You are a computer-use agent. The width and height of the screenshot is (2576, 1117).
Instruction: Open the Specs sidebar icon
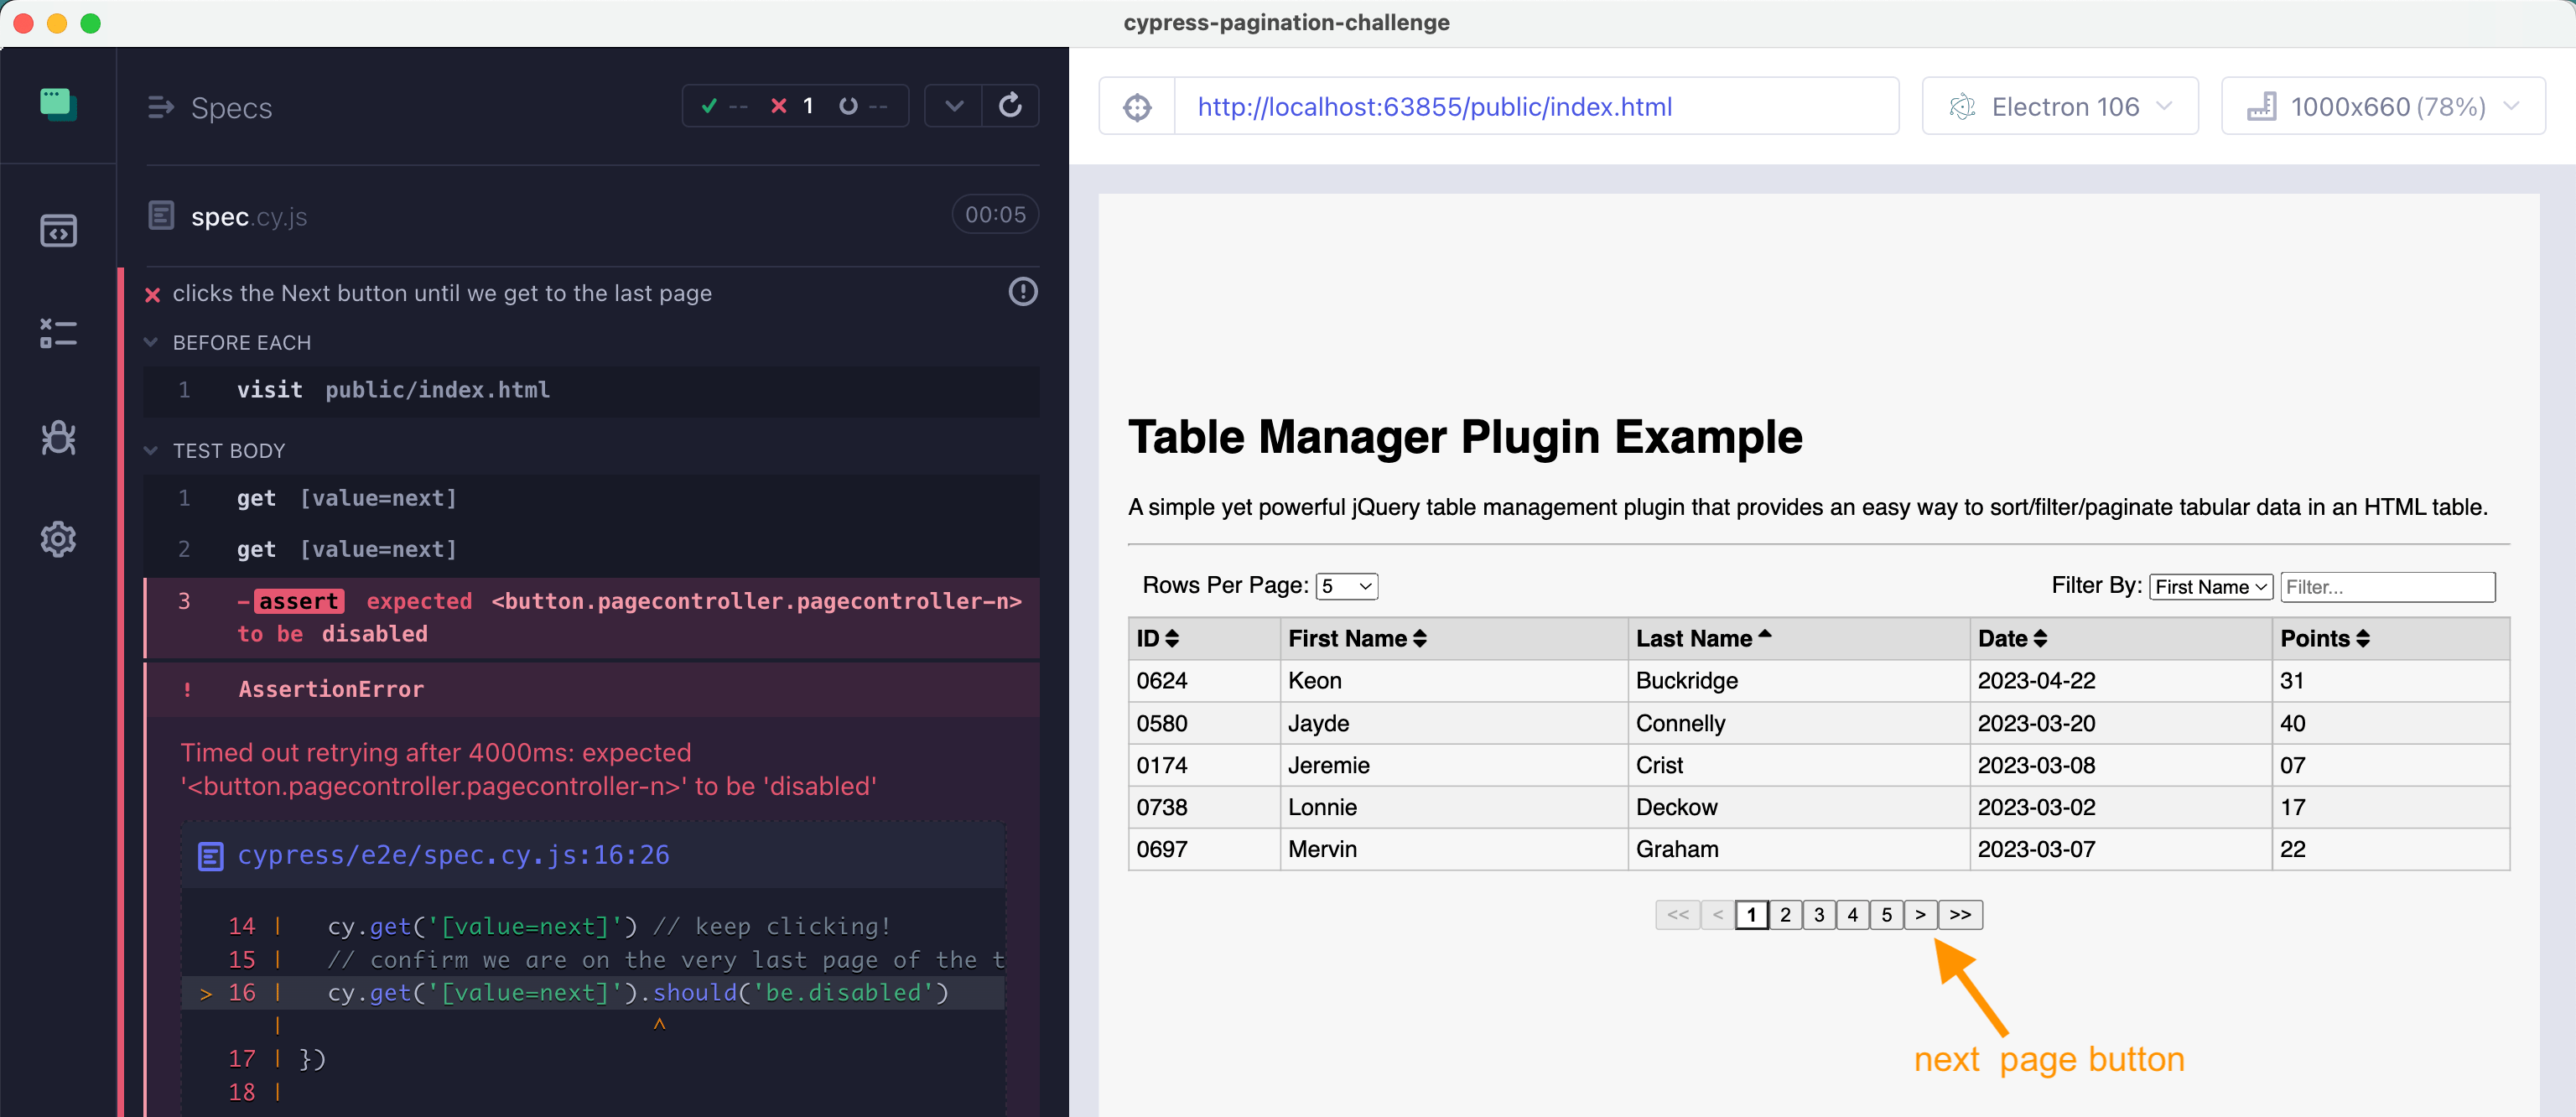[58, 231]
